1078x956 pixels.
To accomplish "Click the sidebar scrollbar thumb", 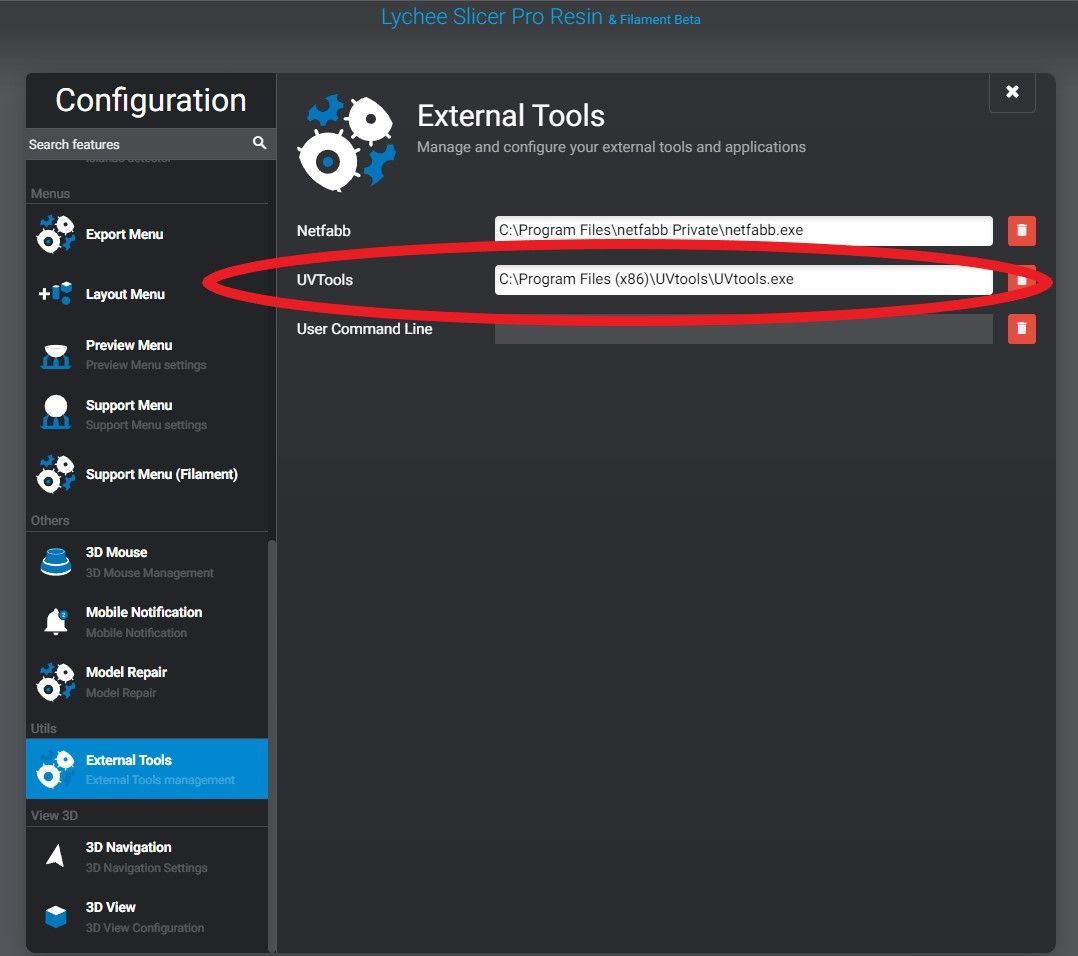I will point(272,746).
